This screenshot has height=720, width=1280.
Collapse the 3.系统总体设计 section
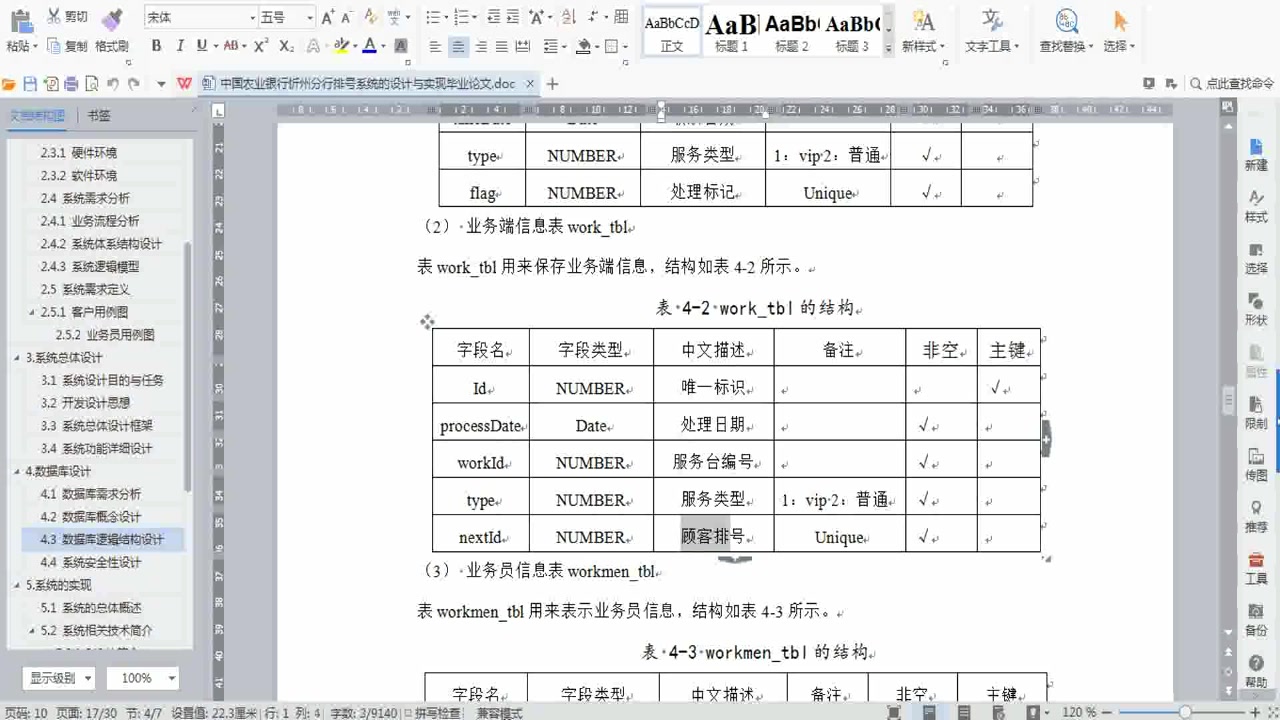pyautogui.click(x=16, y=357)
